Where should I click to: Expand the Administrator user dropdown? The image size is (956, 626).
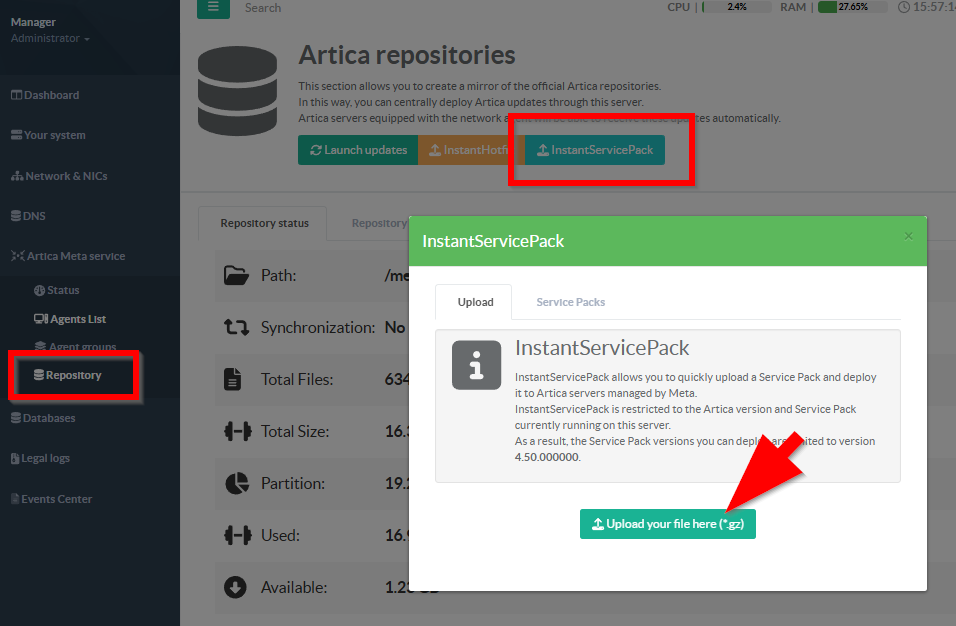coord(50,38)
